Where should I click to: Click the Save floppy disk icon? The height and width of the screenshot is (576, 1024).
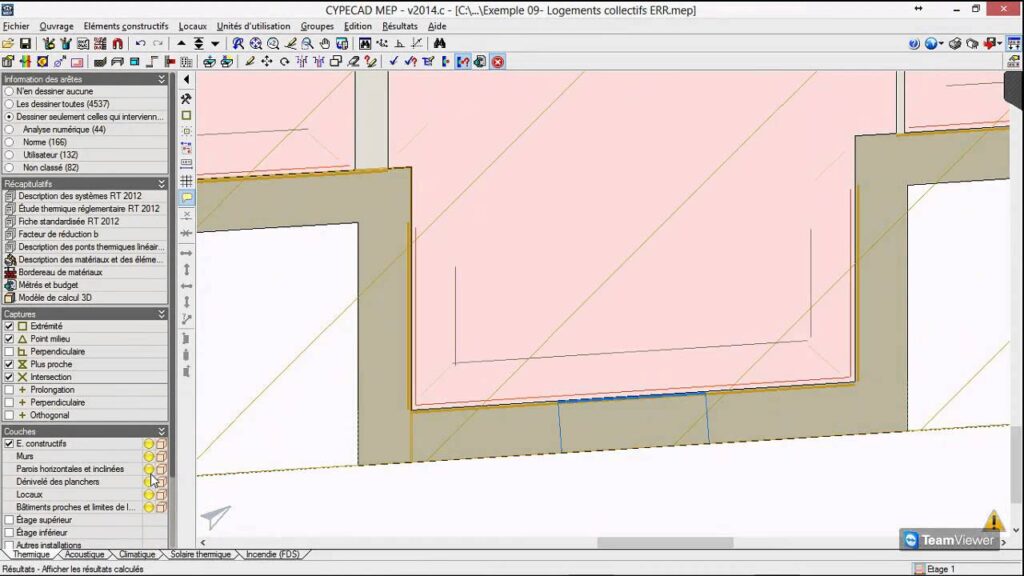point(25,44)
